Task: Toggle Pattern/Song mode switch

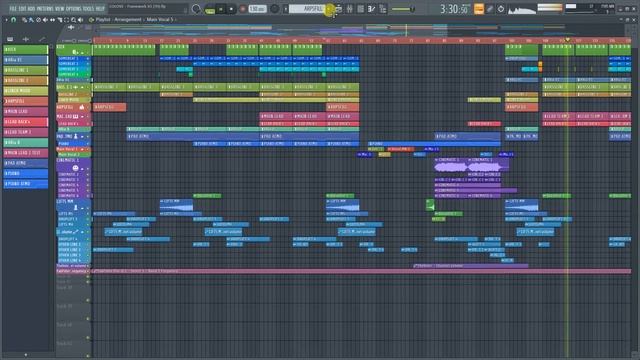Action: click(210, 9)
